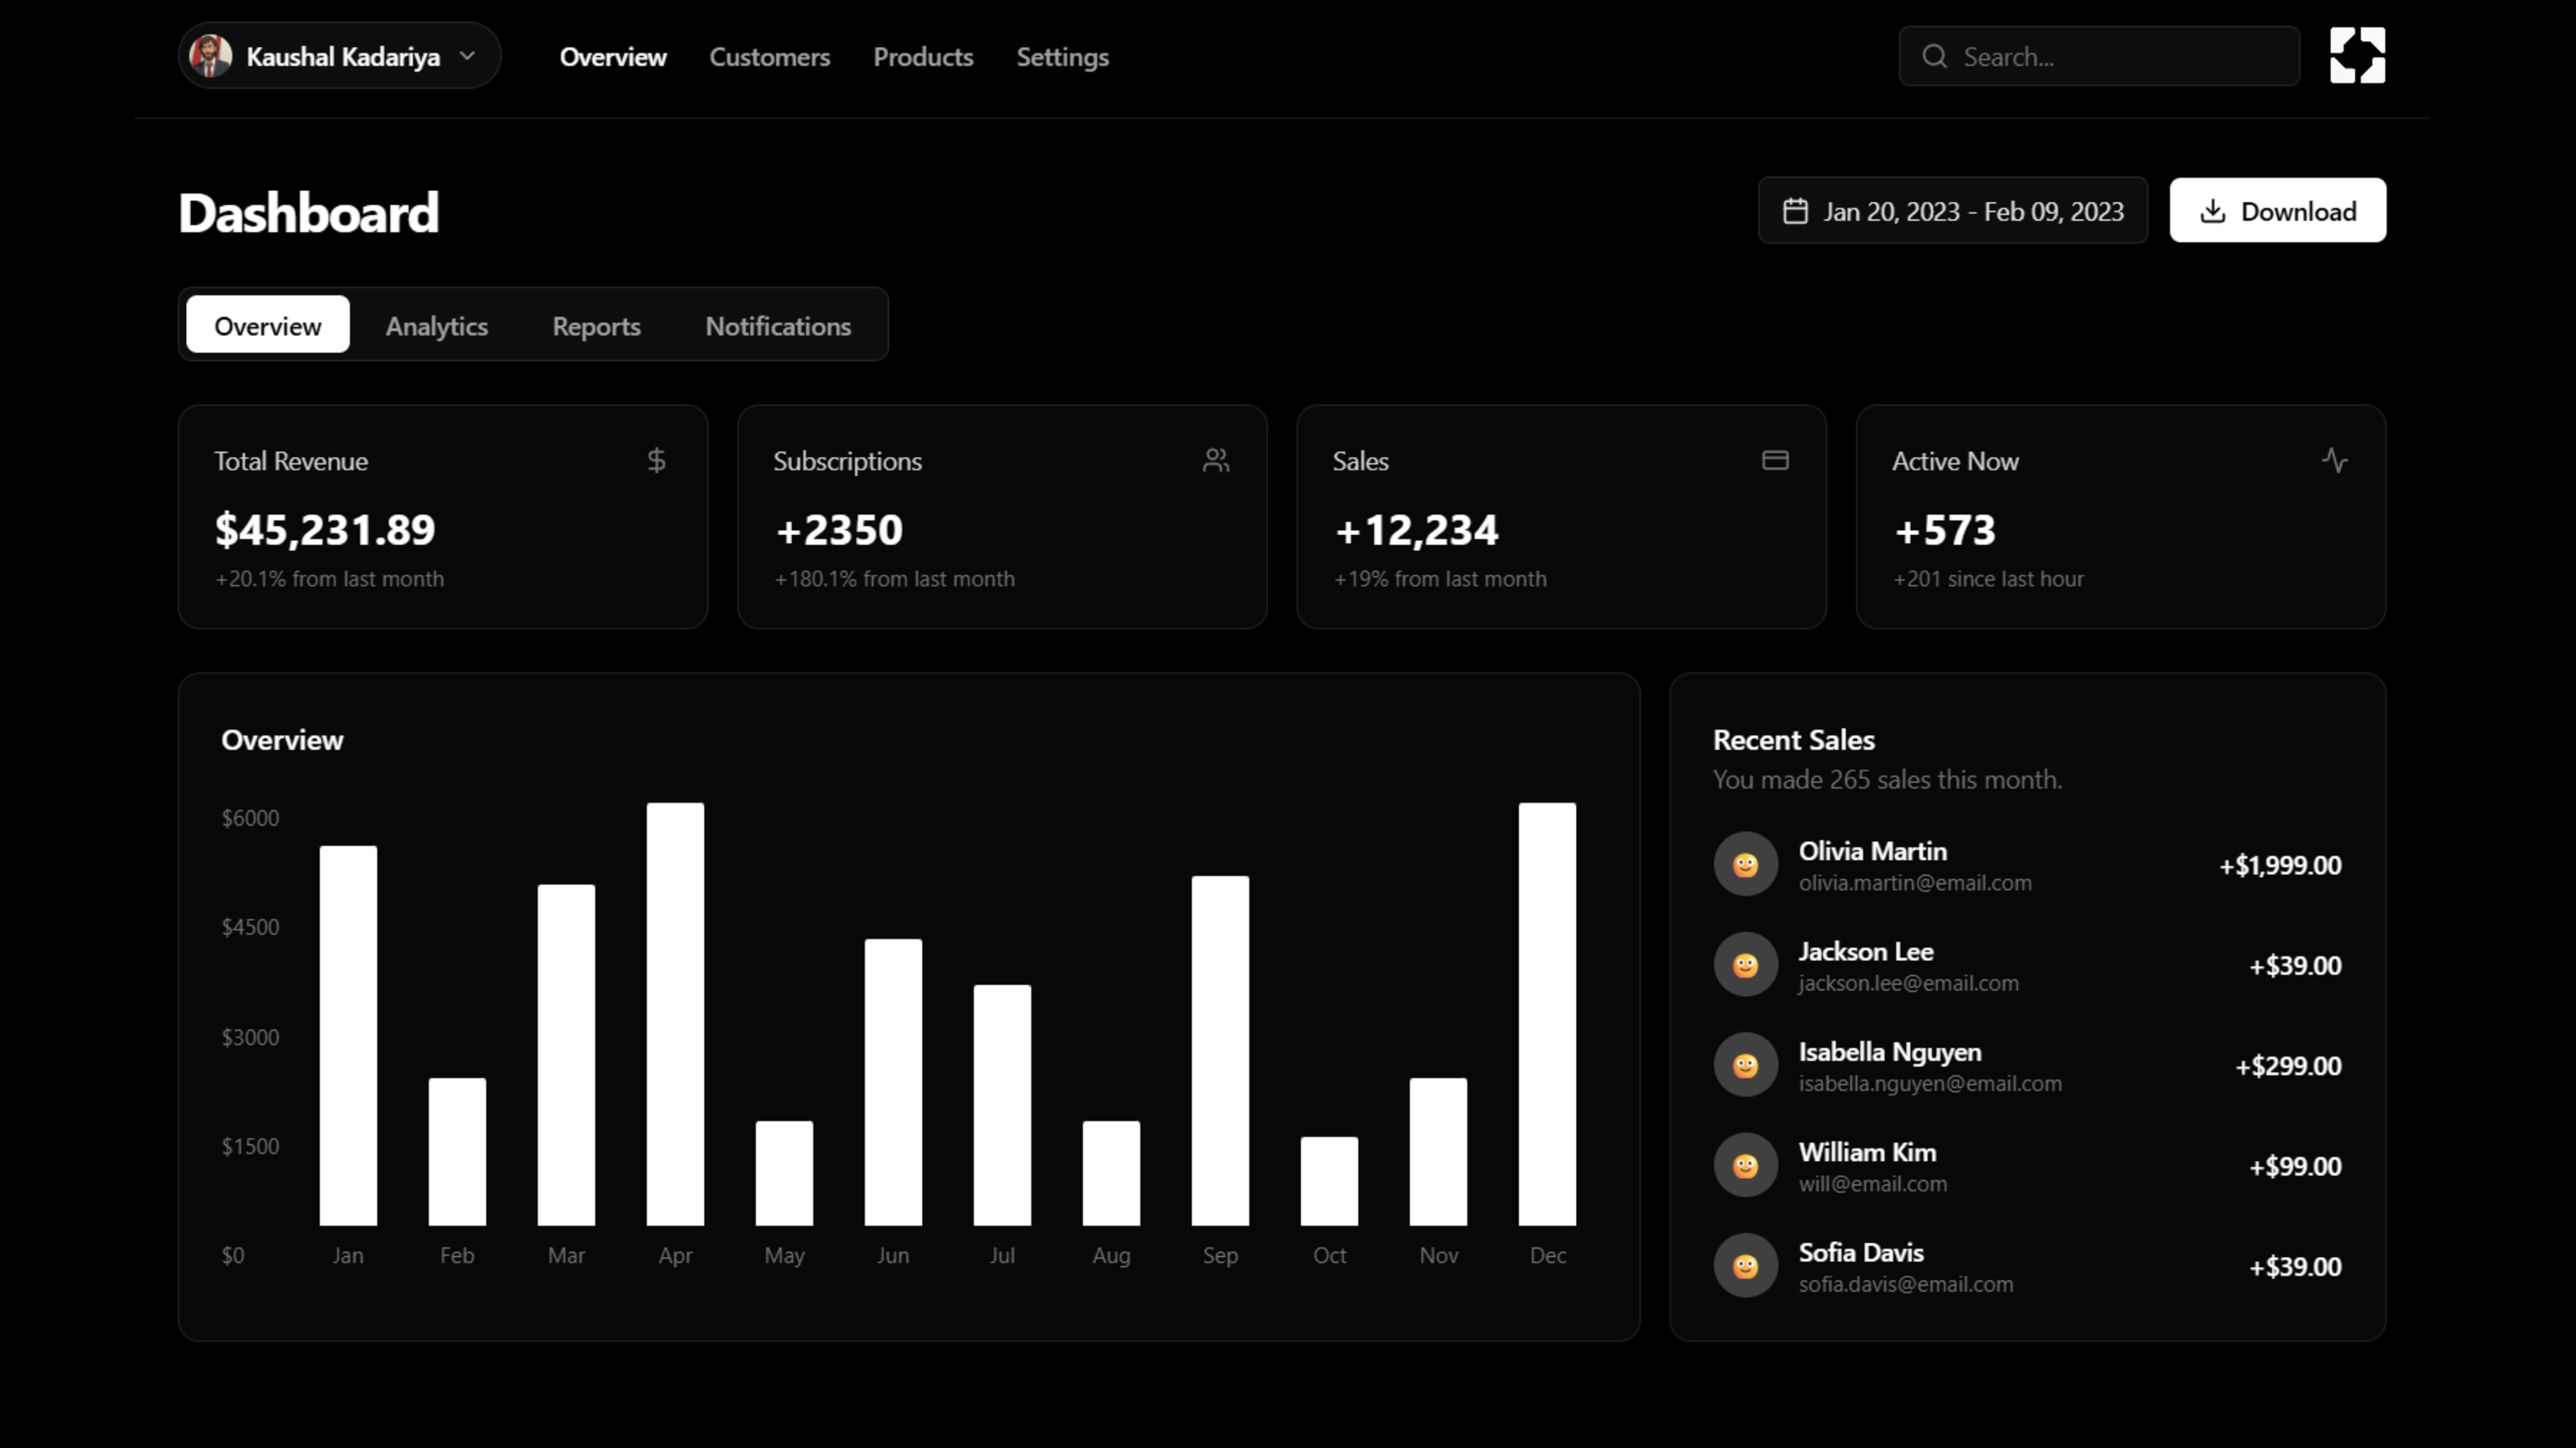Click jackson.lee@email.com address

(1908, 983)
